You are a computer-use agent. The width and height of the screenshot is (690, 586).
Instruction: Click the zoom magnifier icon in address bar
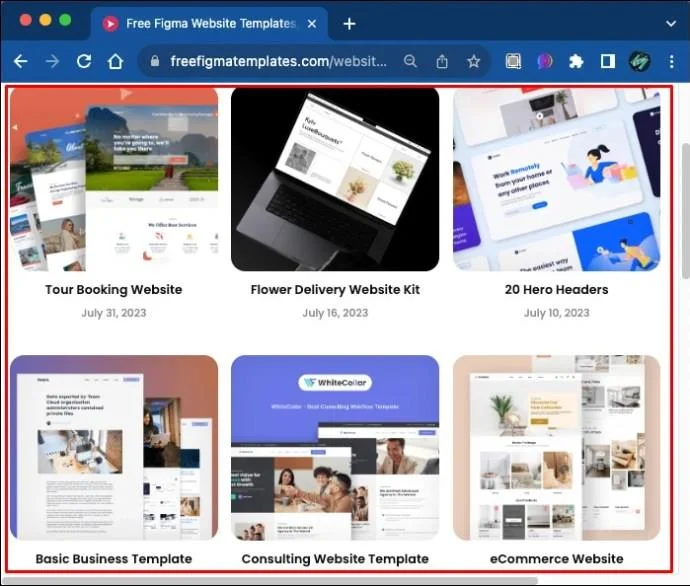(x=410, y=61)
